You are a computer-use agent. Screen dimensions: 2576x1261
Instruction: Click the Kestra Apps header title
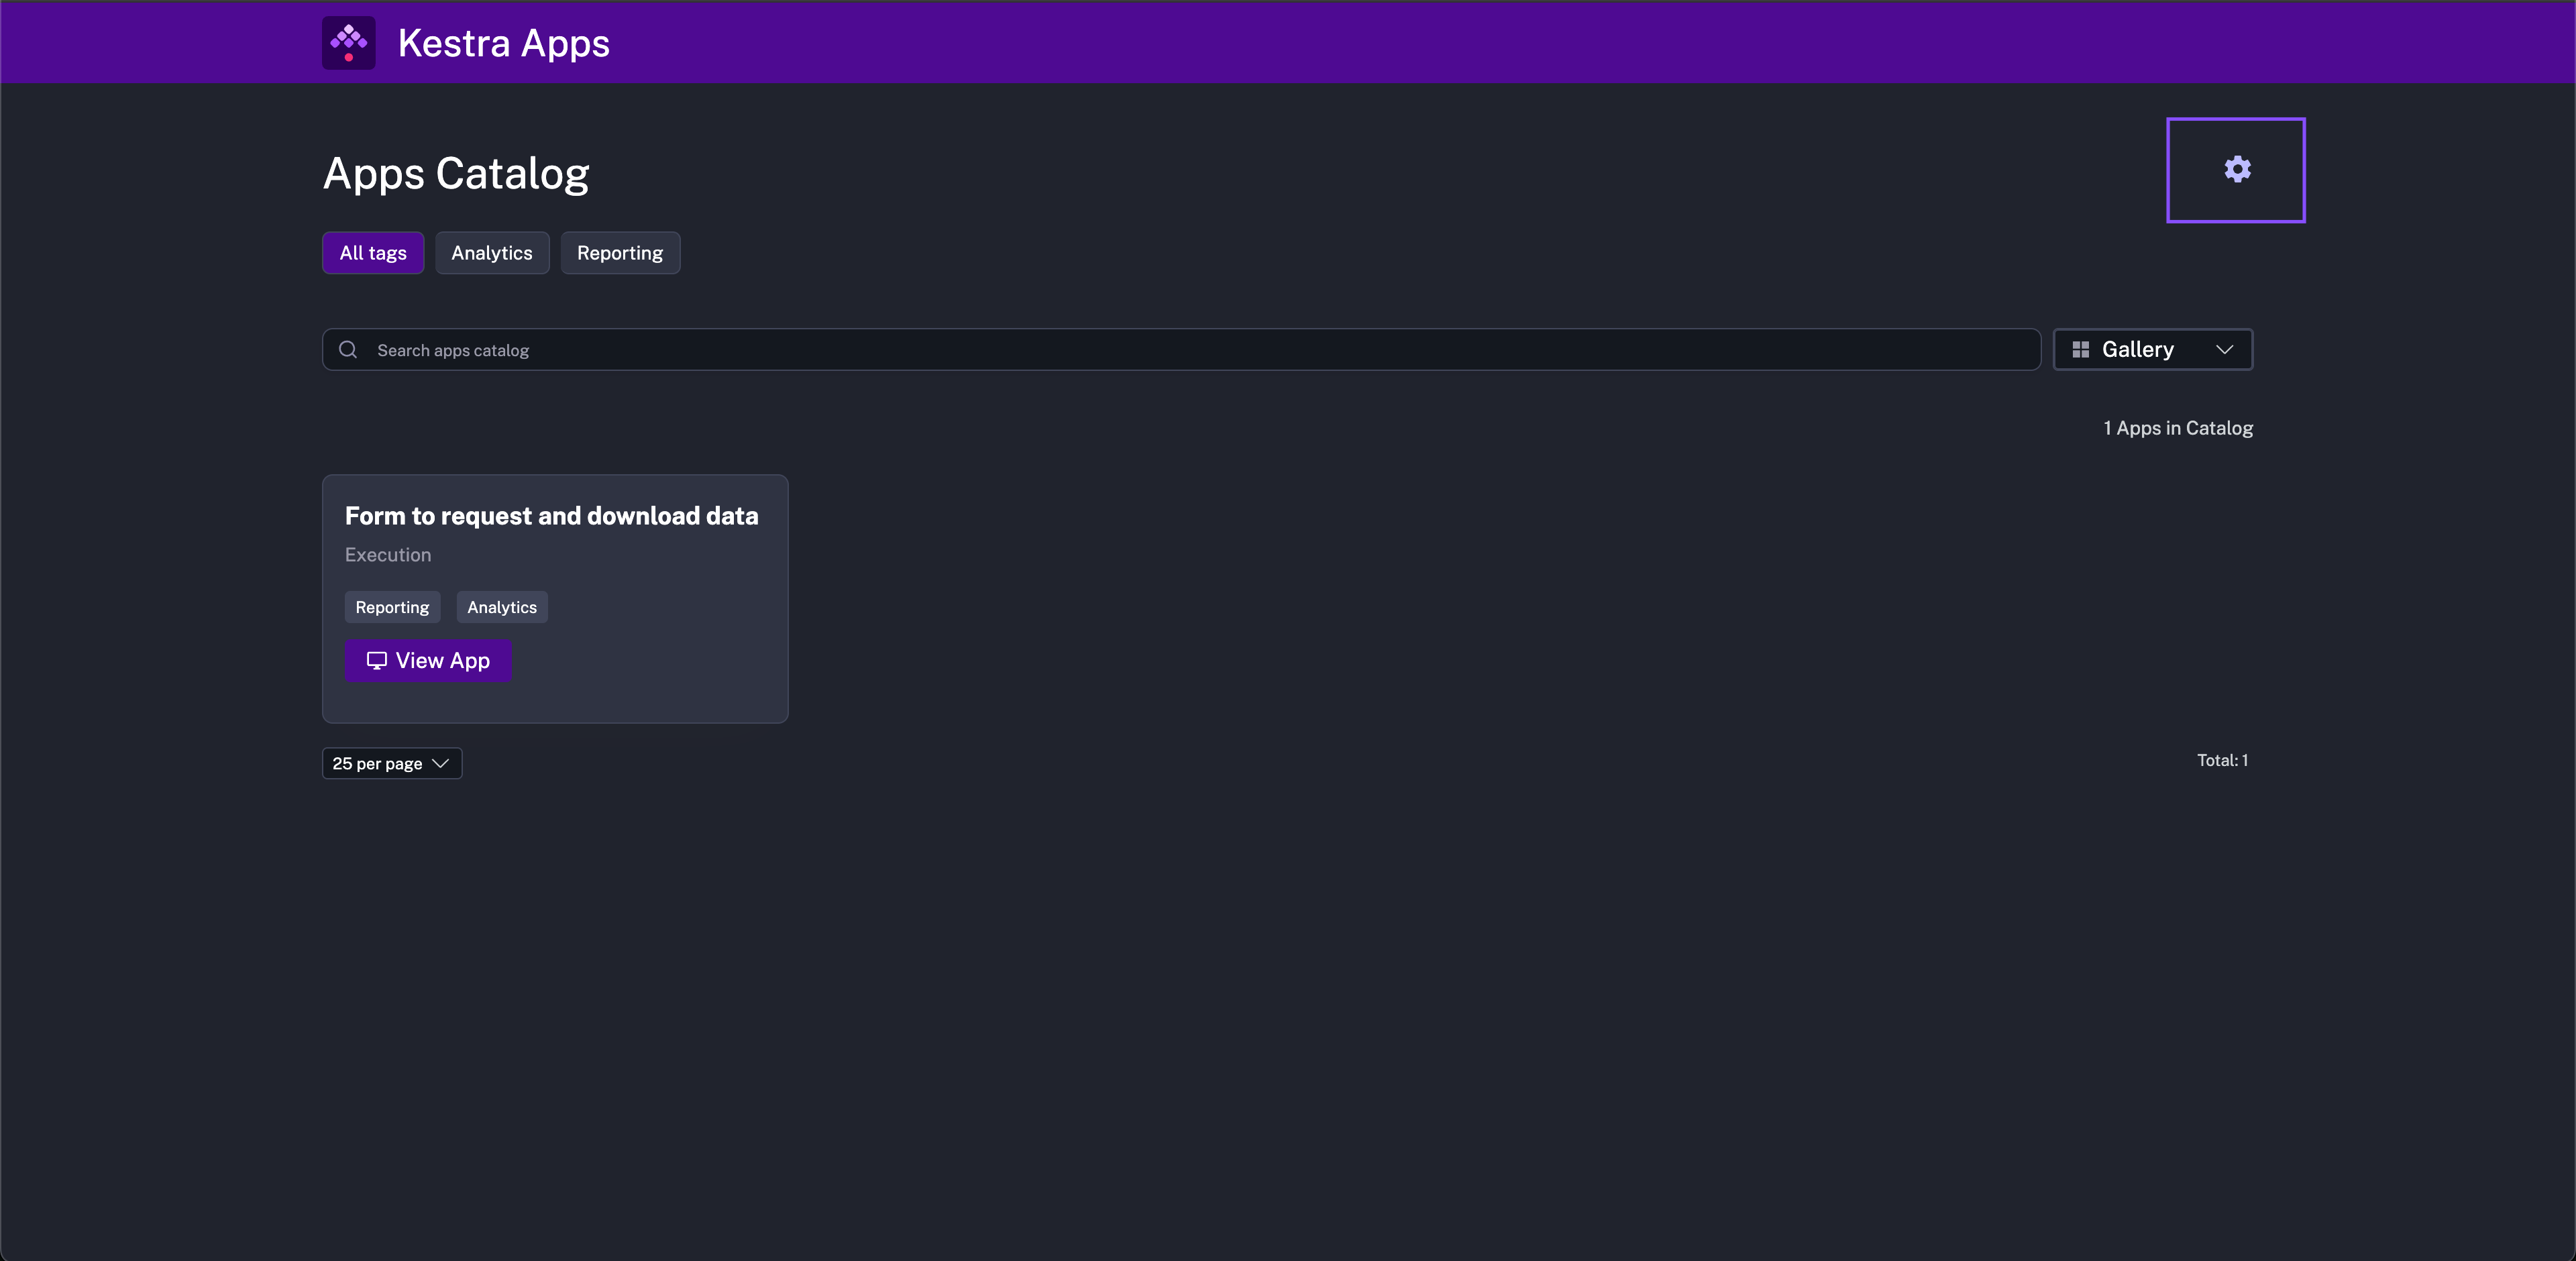tap(504, 43)
